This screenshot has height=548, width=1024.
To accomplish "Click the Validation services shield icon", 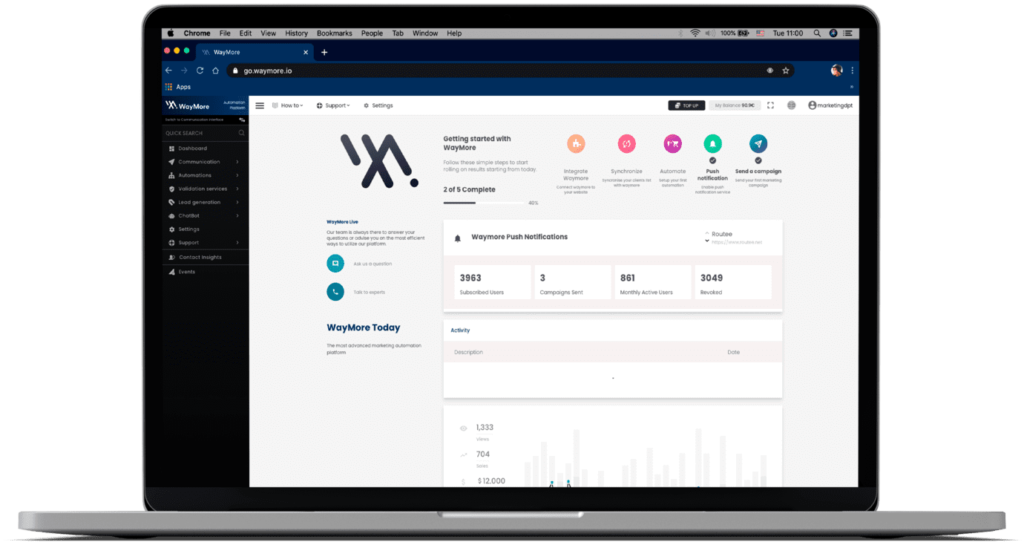I will (x=171, y=189).
